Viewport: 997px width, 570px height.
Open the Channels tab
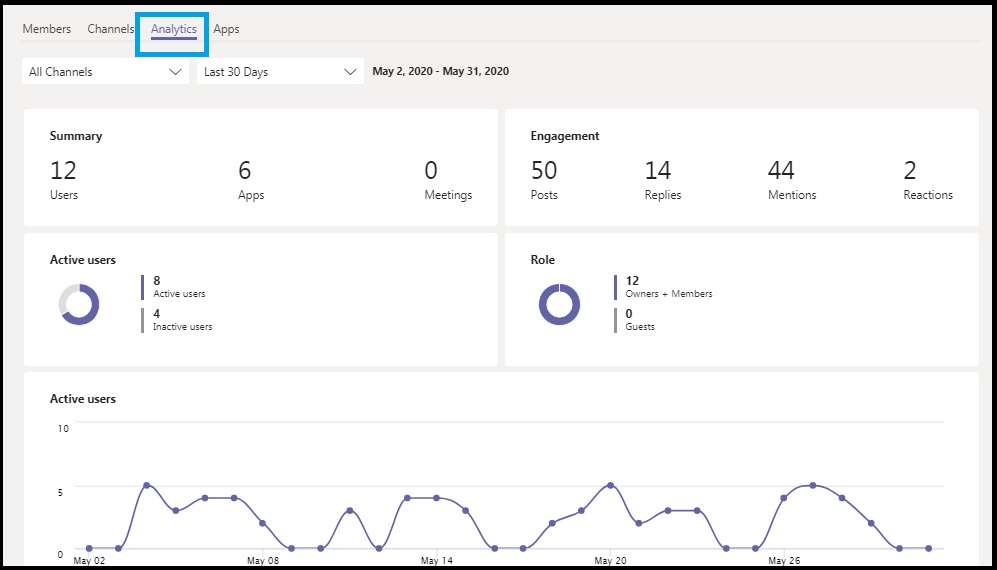(111, 29)
